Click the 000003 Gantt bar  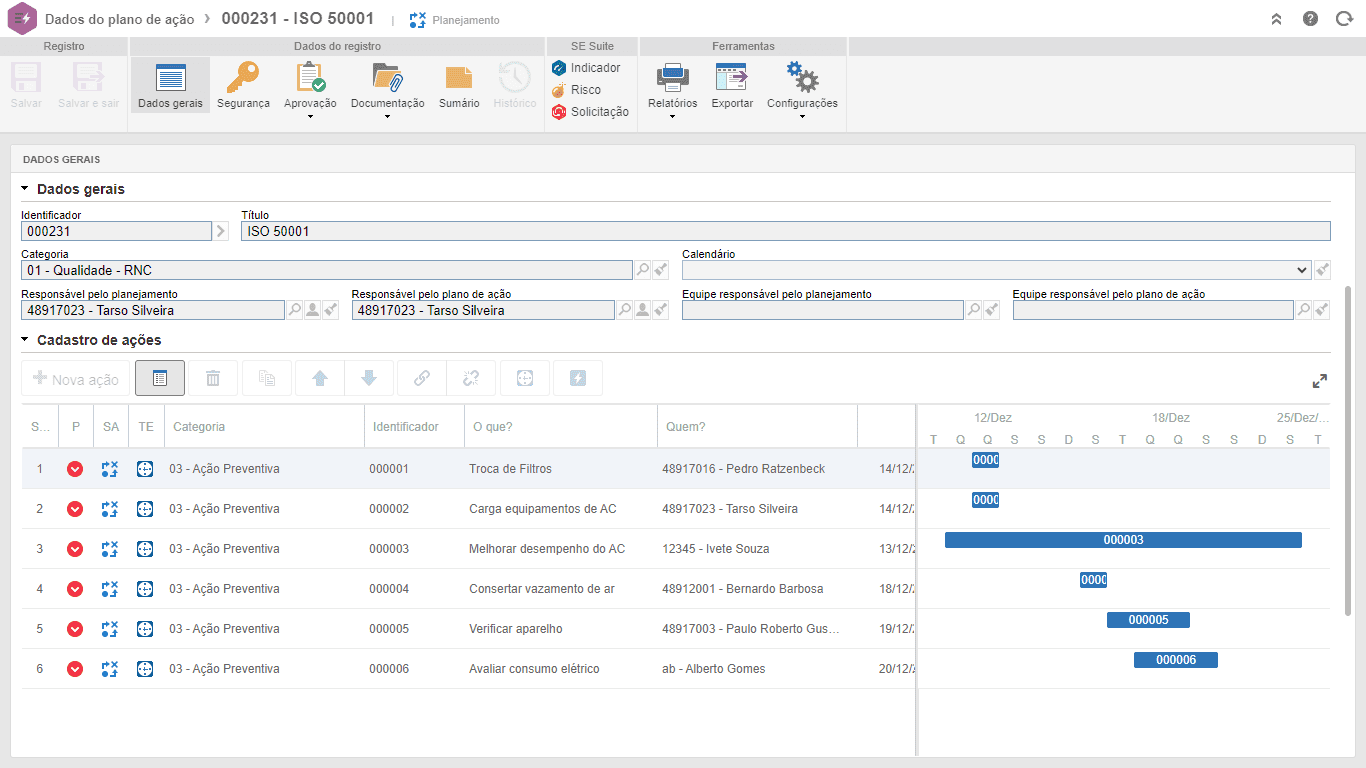(x=1123, y=540)
